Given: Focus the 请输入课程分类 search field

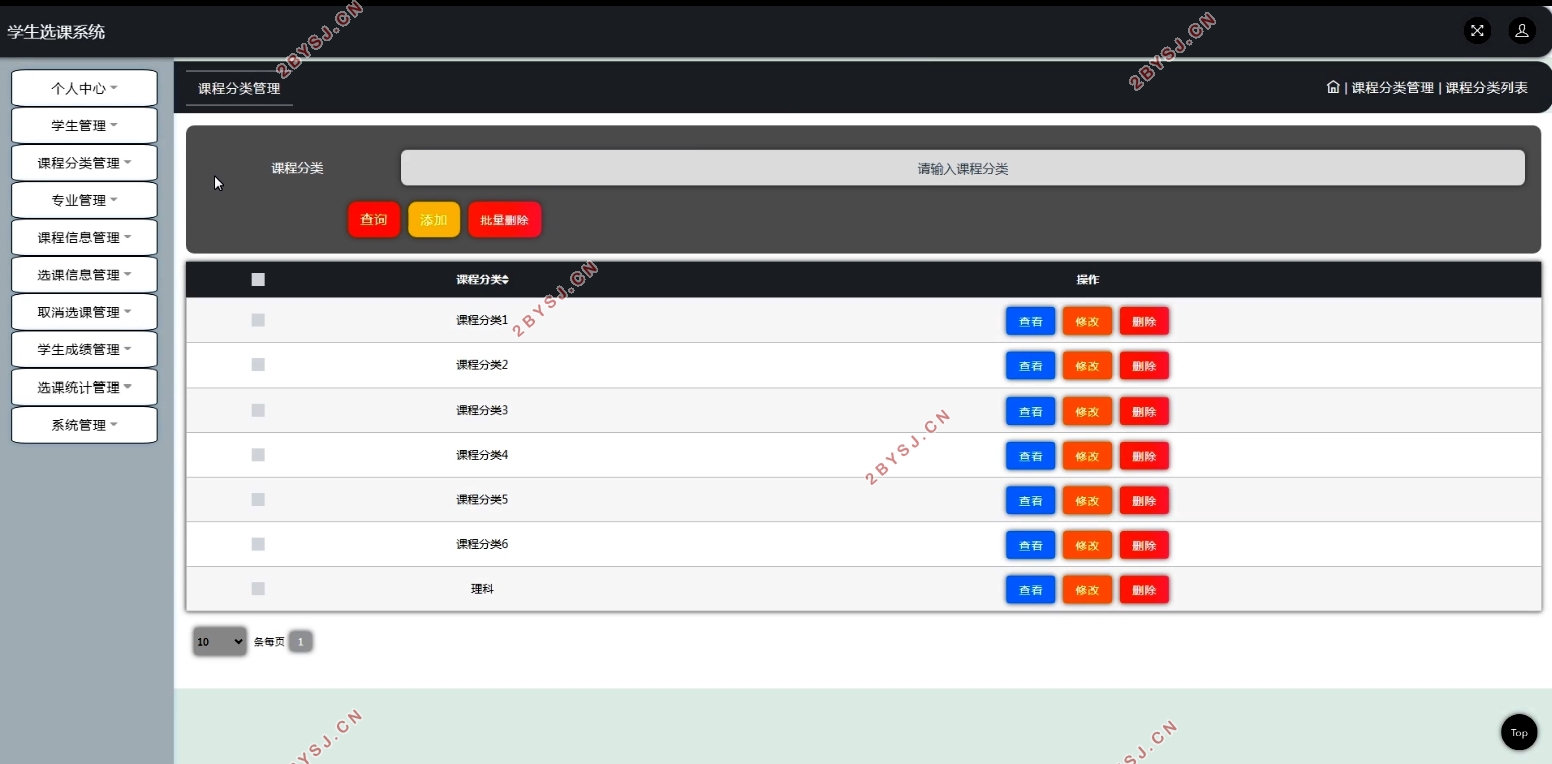Looking at the screenshot, I should tap(963, 168).
